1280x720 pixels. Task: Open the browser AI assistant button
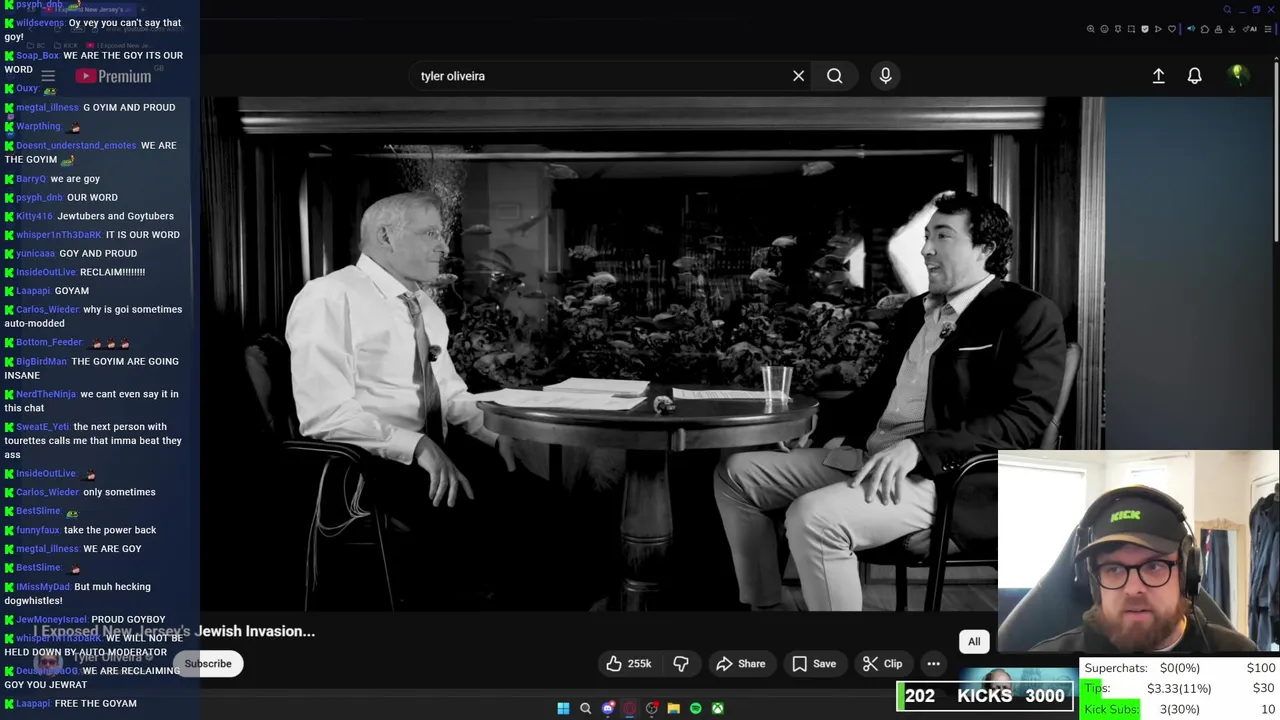click(1249, 29)
